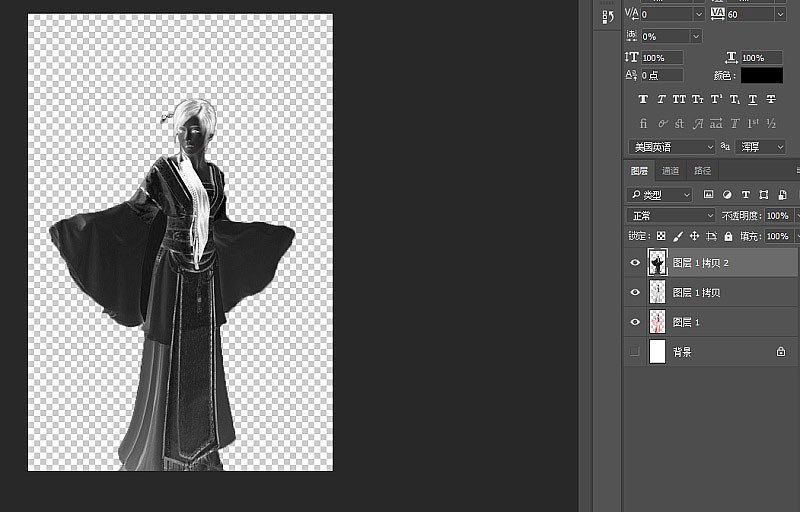The height and width of the screenshot is (512, 800).
Task: Toggle underline text style
Action: (752, 99)
